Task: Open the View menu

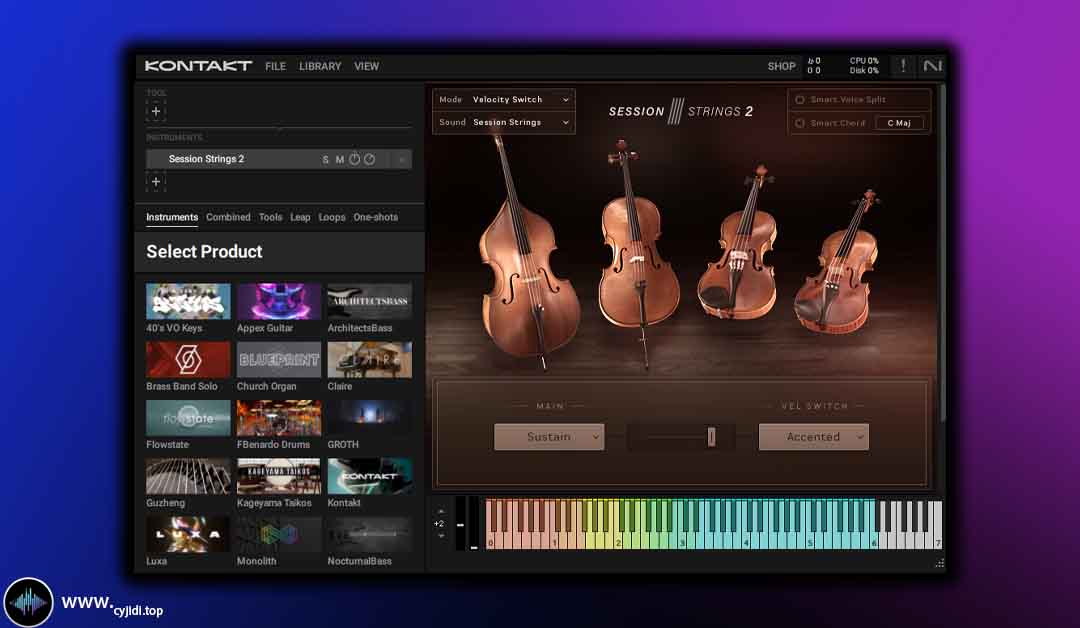Action: tap(366, 66)
